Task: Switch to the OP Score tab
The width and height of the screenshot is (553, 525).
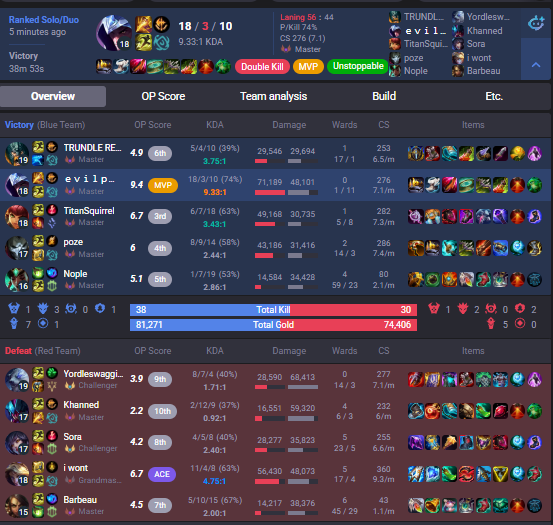Action: (163, 96)
